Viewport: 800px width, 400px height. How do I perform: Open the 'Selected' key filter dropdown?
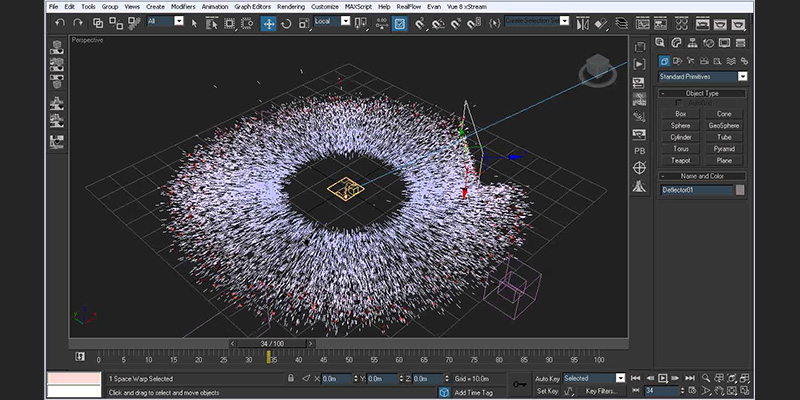pyautogui.click(x=594, y=378)
